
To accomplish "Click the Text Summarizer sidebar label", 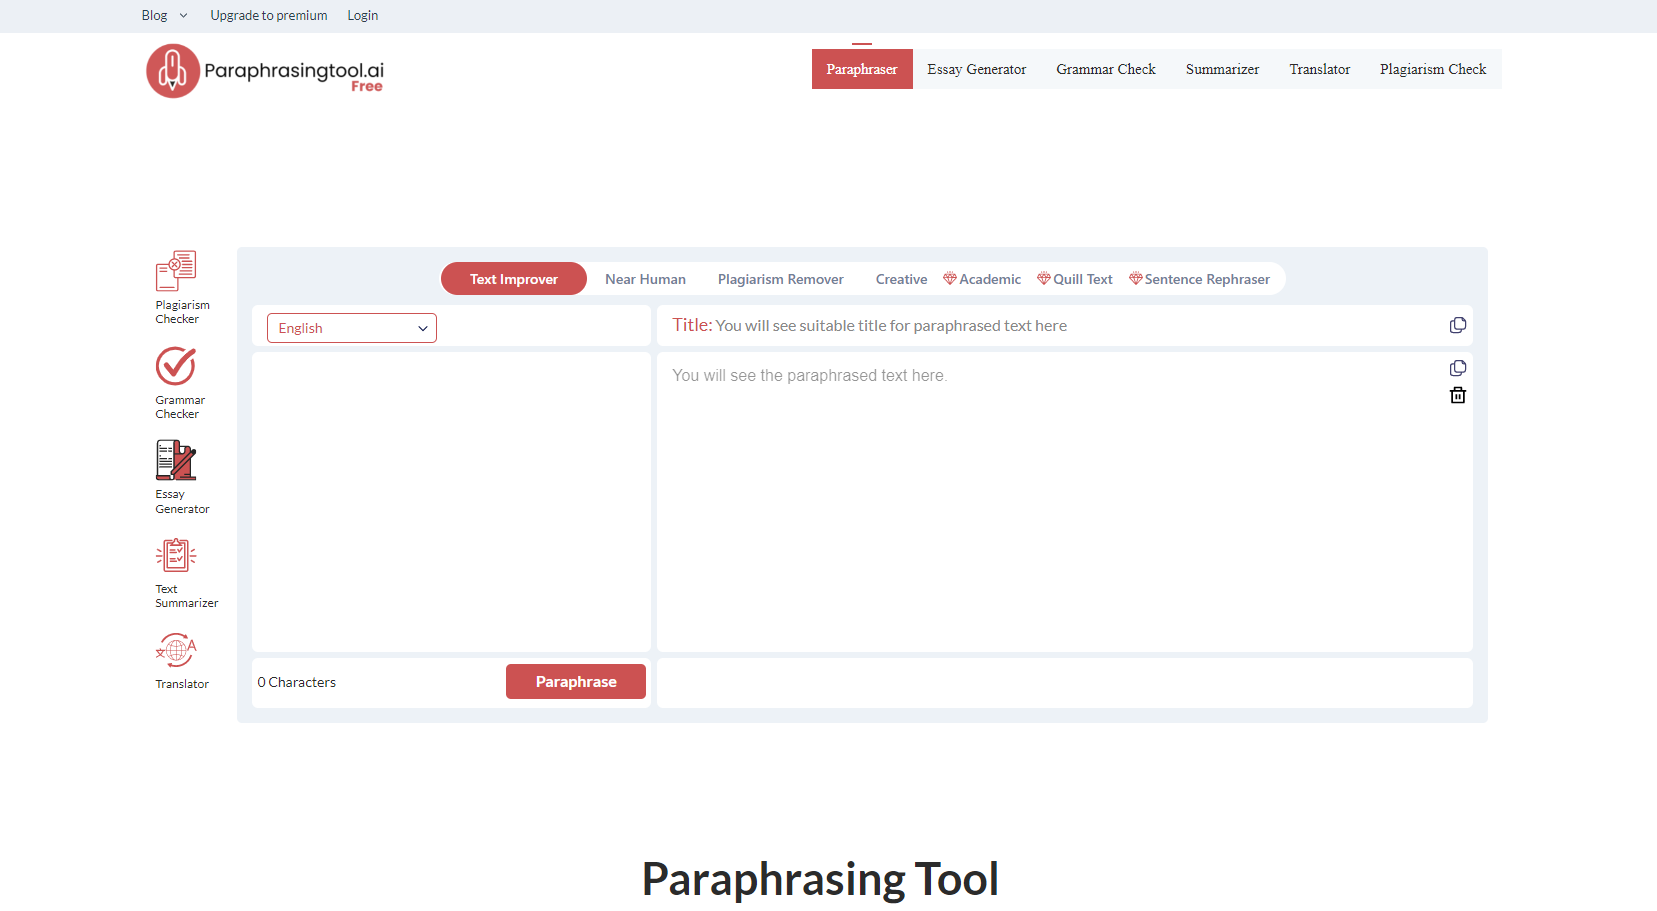I will pyautogui.click(x=187, y=596).
